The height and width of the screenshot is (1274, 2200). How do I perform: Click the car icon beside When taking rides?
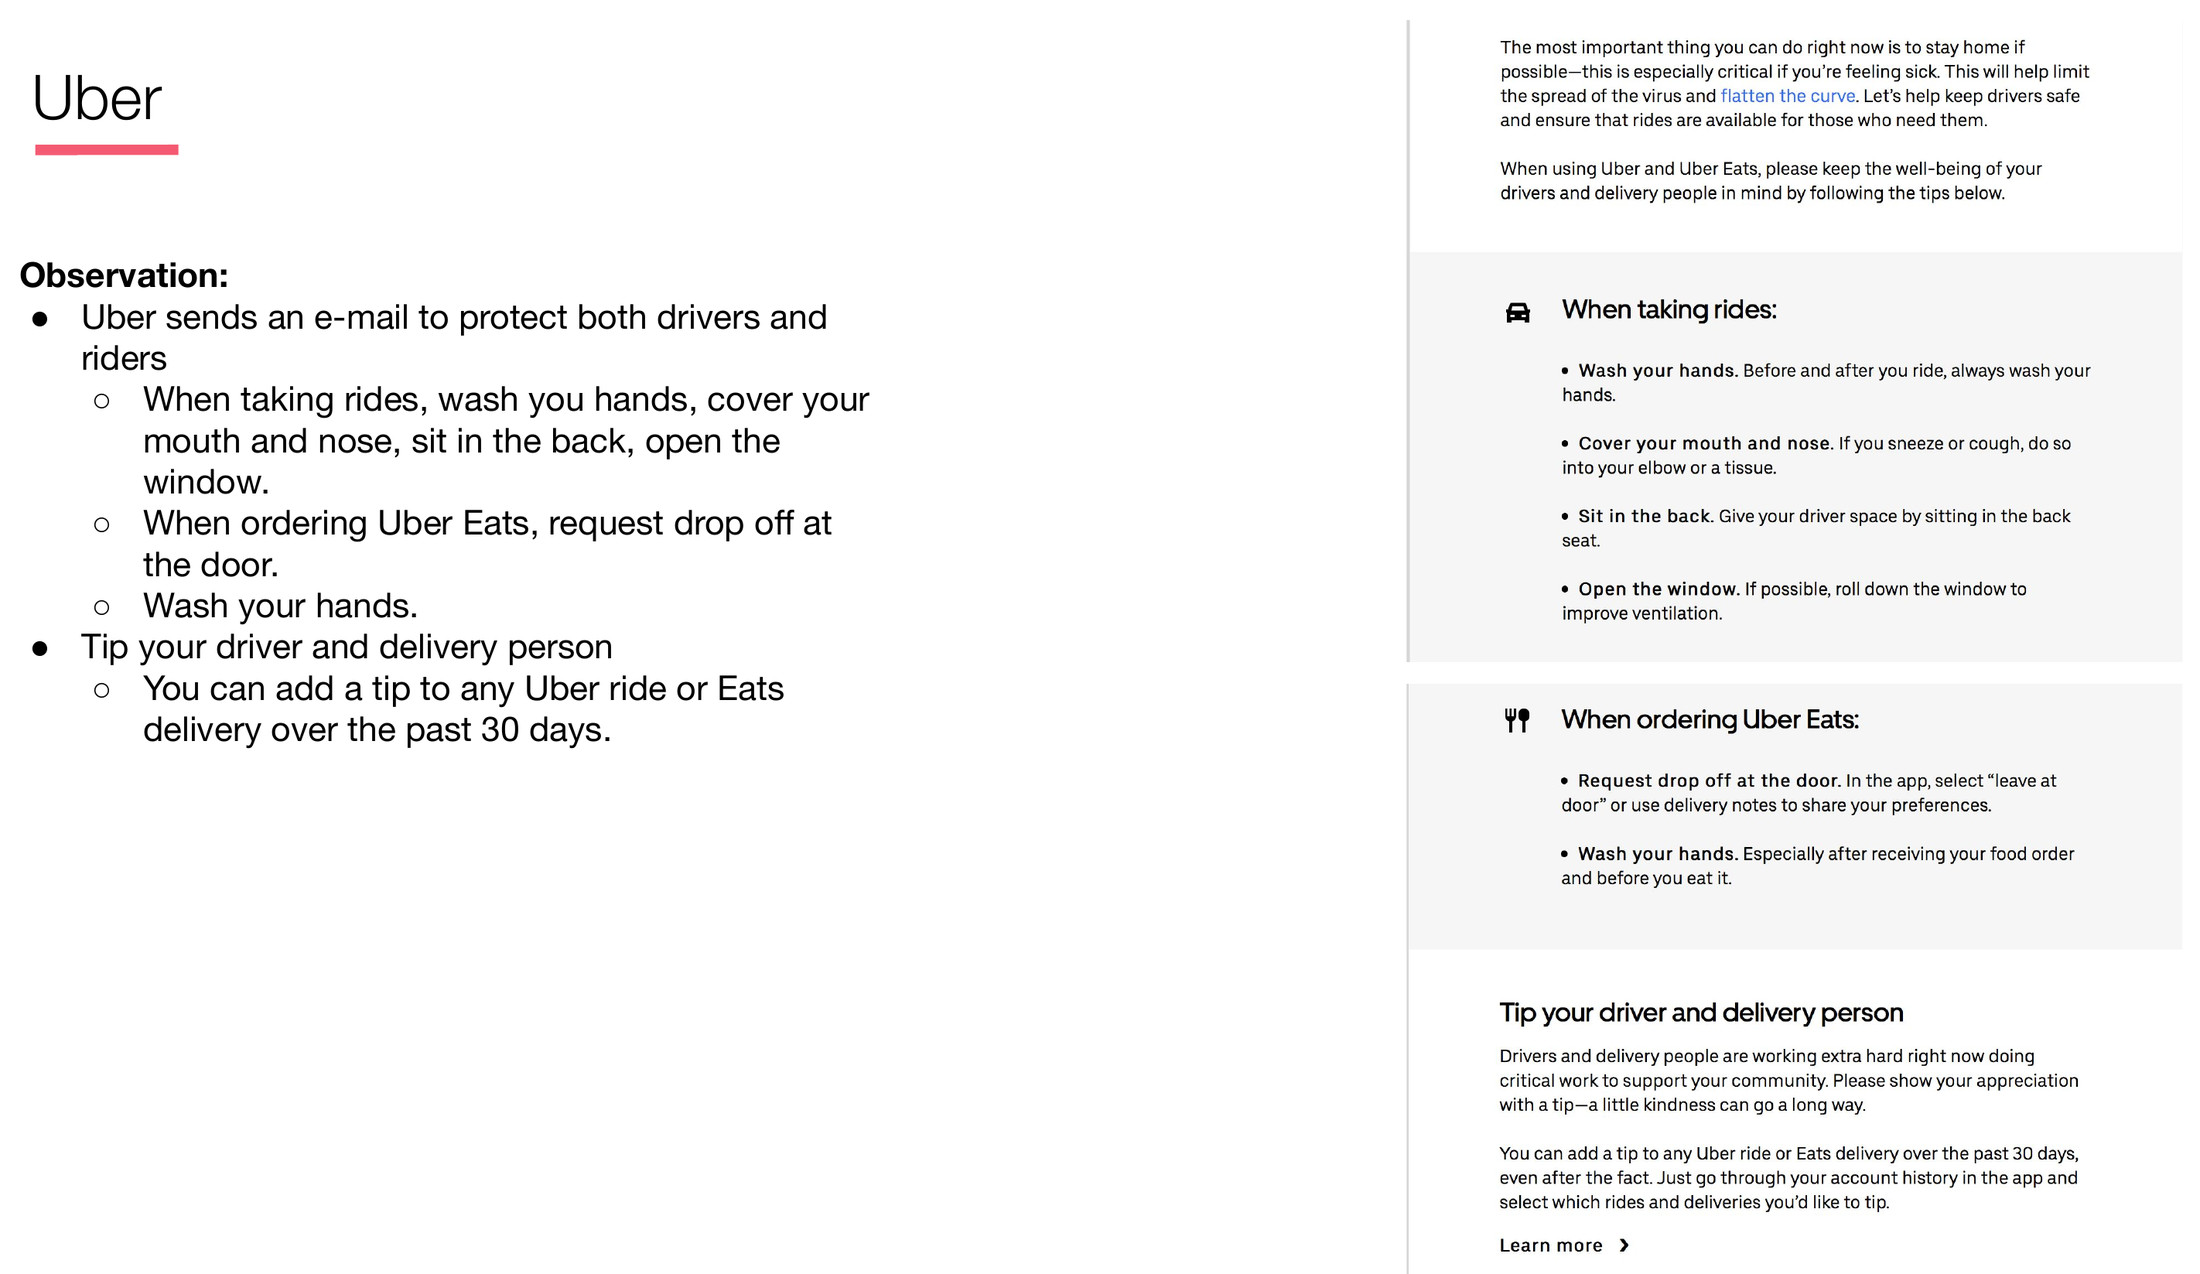1517,312
